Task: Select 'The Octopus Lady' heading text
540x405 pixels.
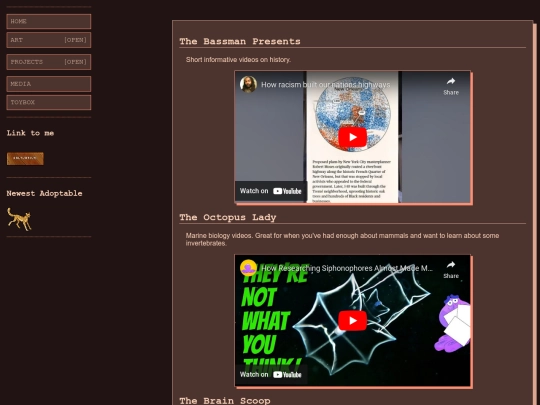Action: tap(228, 218)
